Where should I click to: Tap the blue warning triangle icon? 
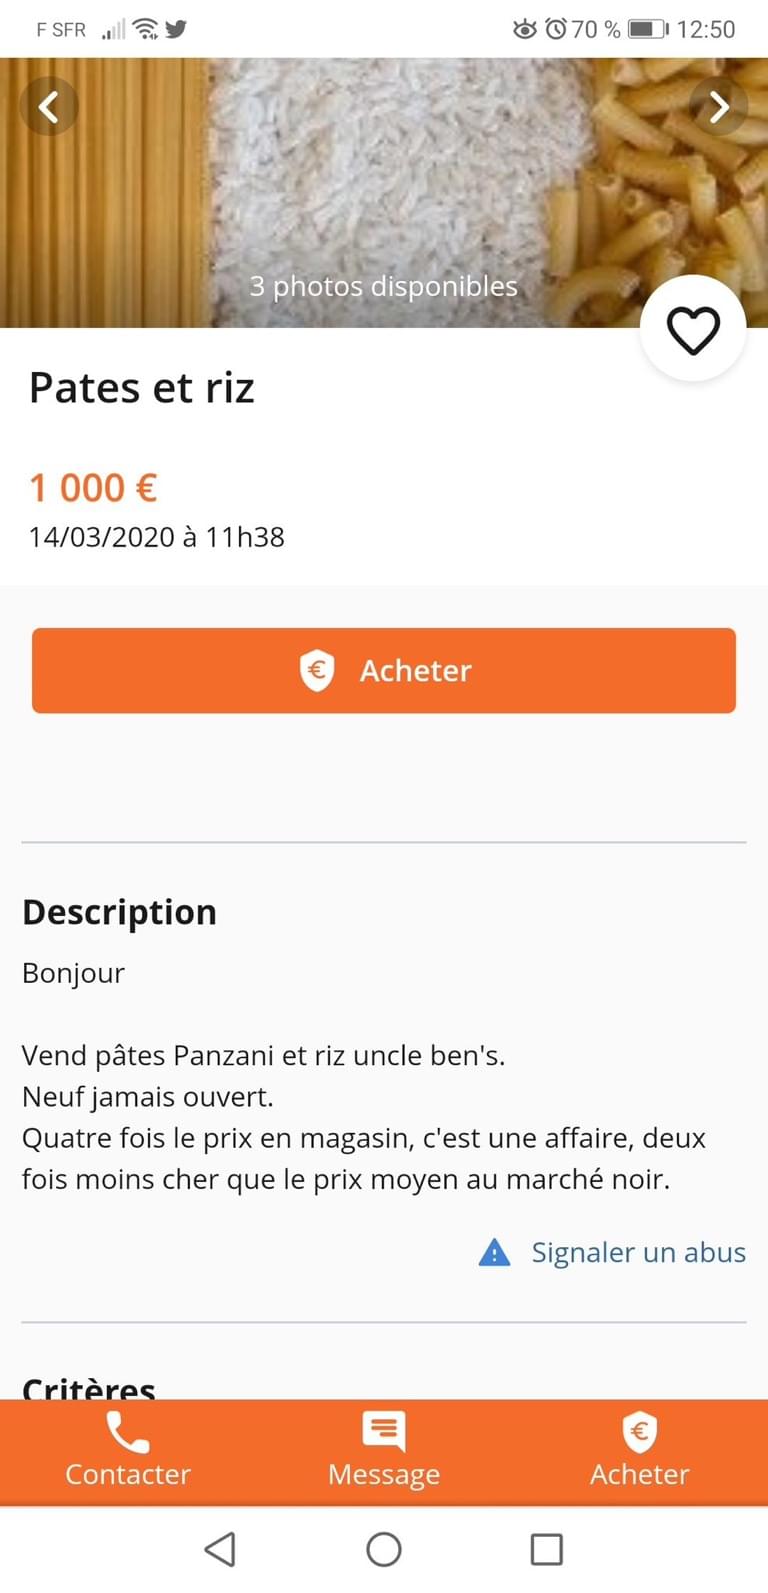click(495, 1252)
